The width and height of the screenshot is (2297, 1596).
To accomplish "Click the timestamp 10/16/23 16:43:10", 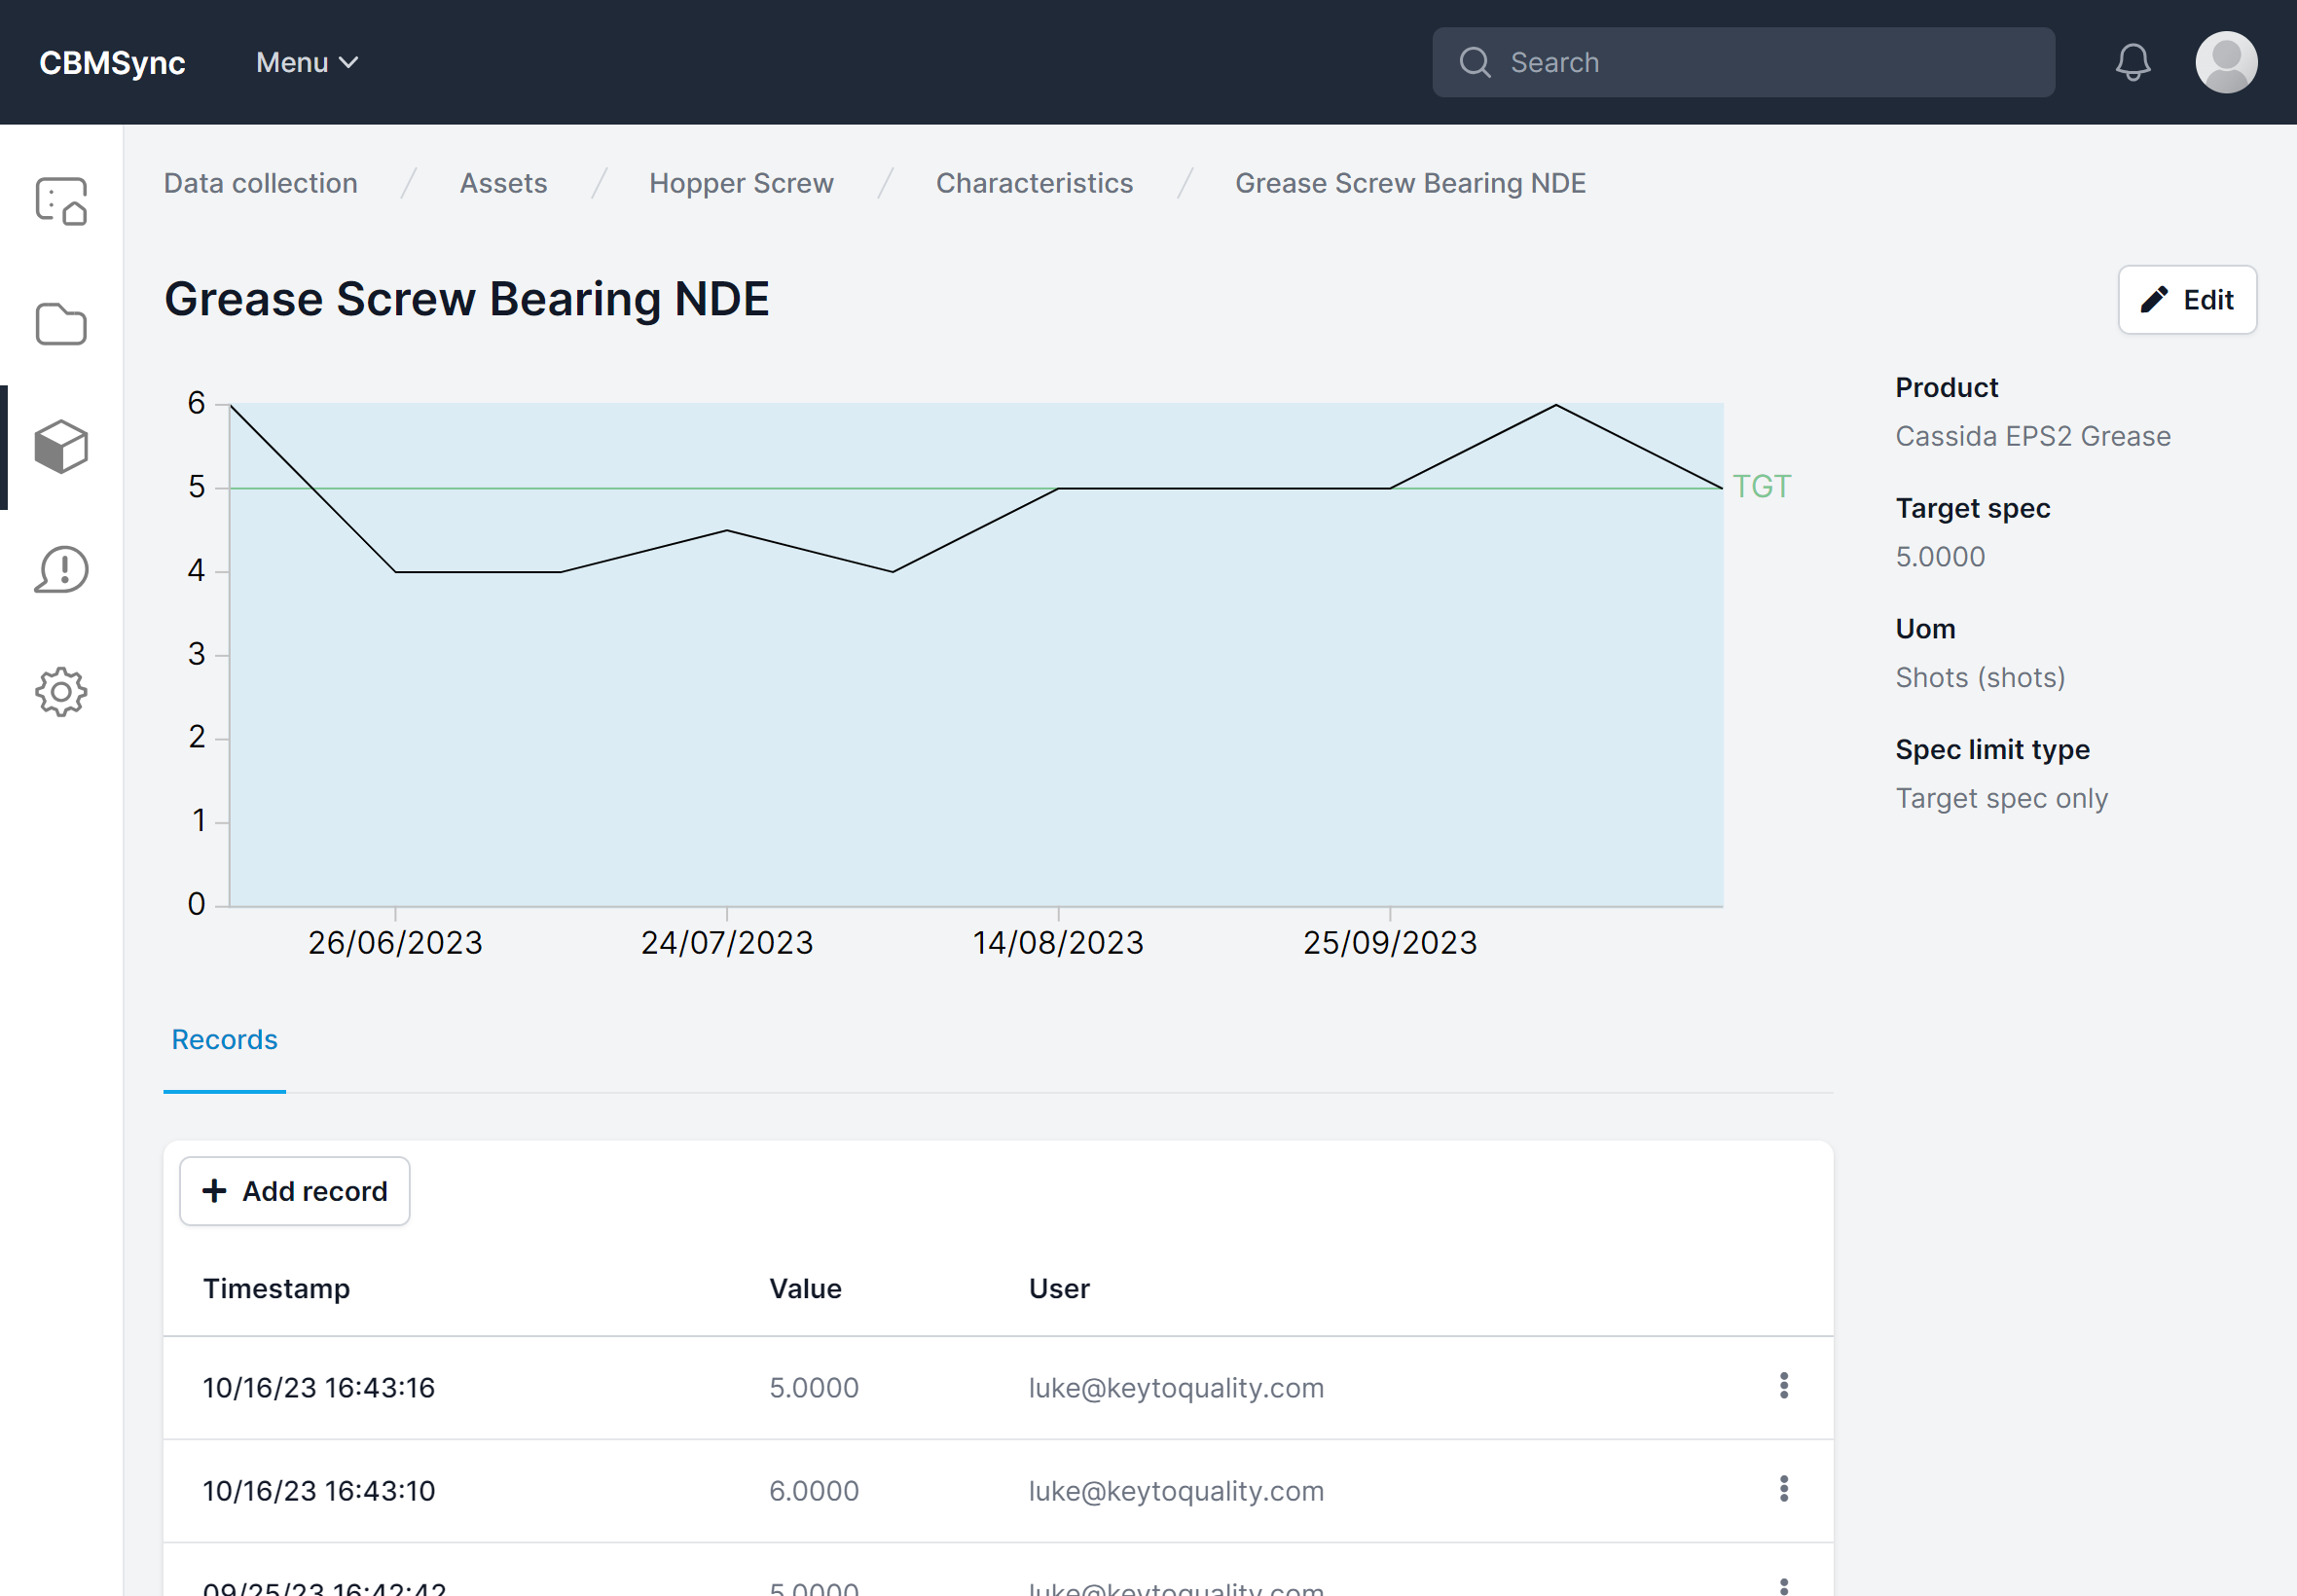I will (318, 1490).
